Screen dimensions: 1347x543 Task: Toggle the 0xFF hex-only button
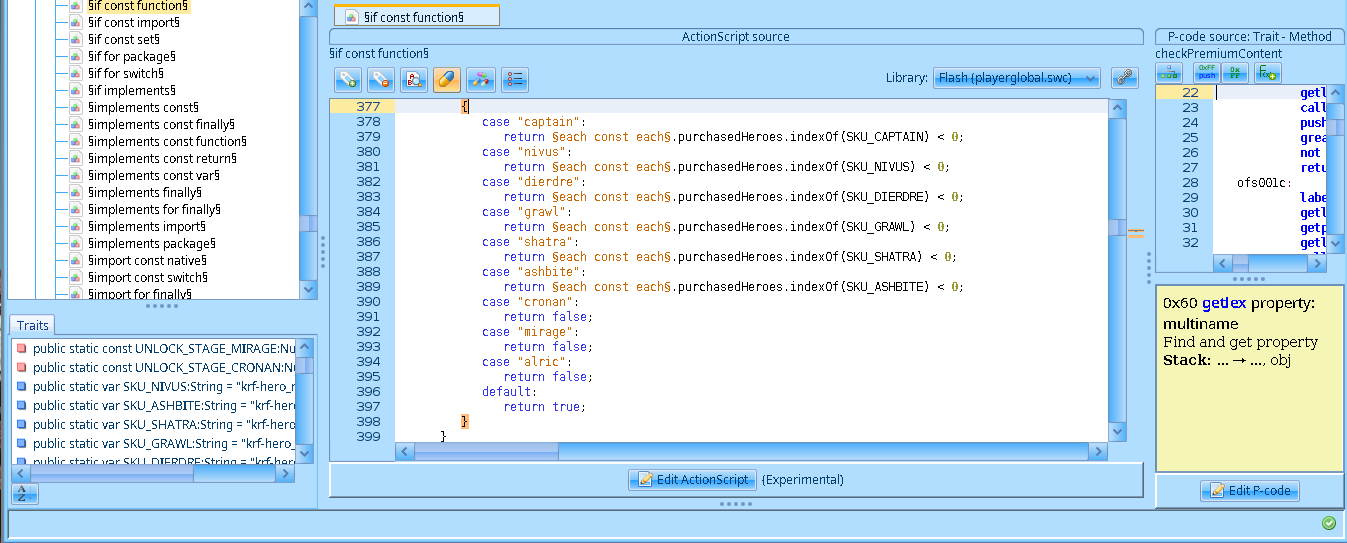click(x=1235, y=73)
